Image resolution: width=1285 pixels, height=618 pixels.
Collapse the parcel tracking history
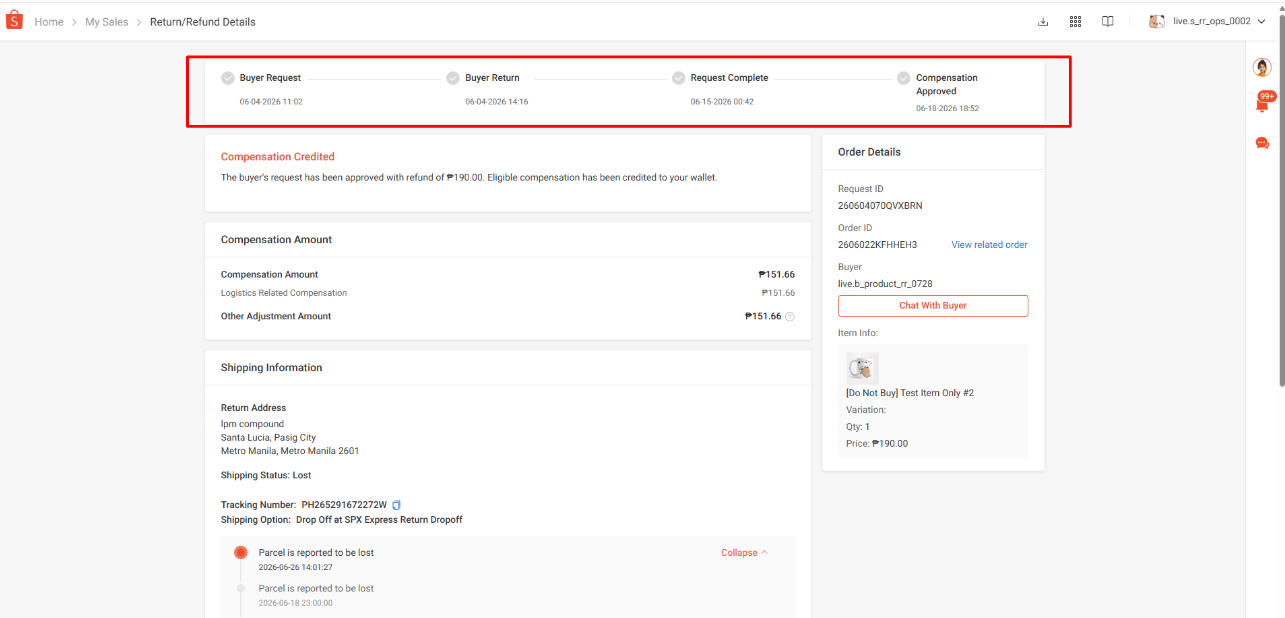[x=744, y=552]
